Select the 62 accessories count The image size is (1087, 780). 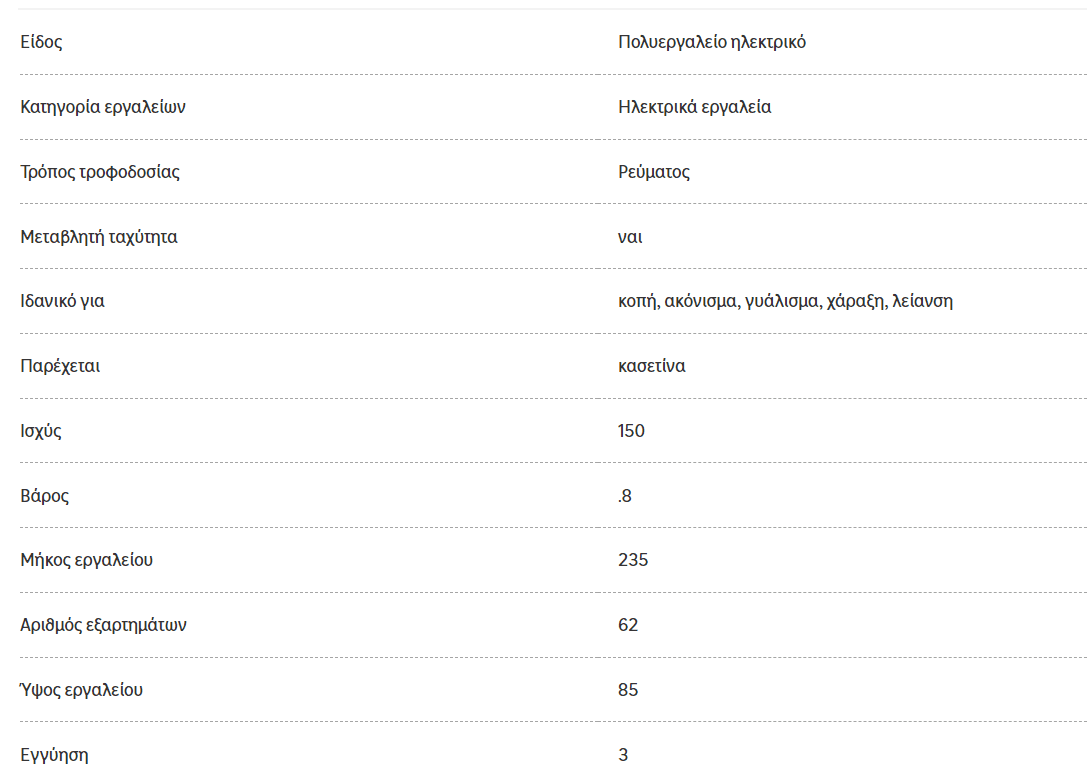pos(628,625)
